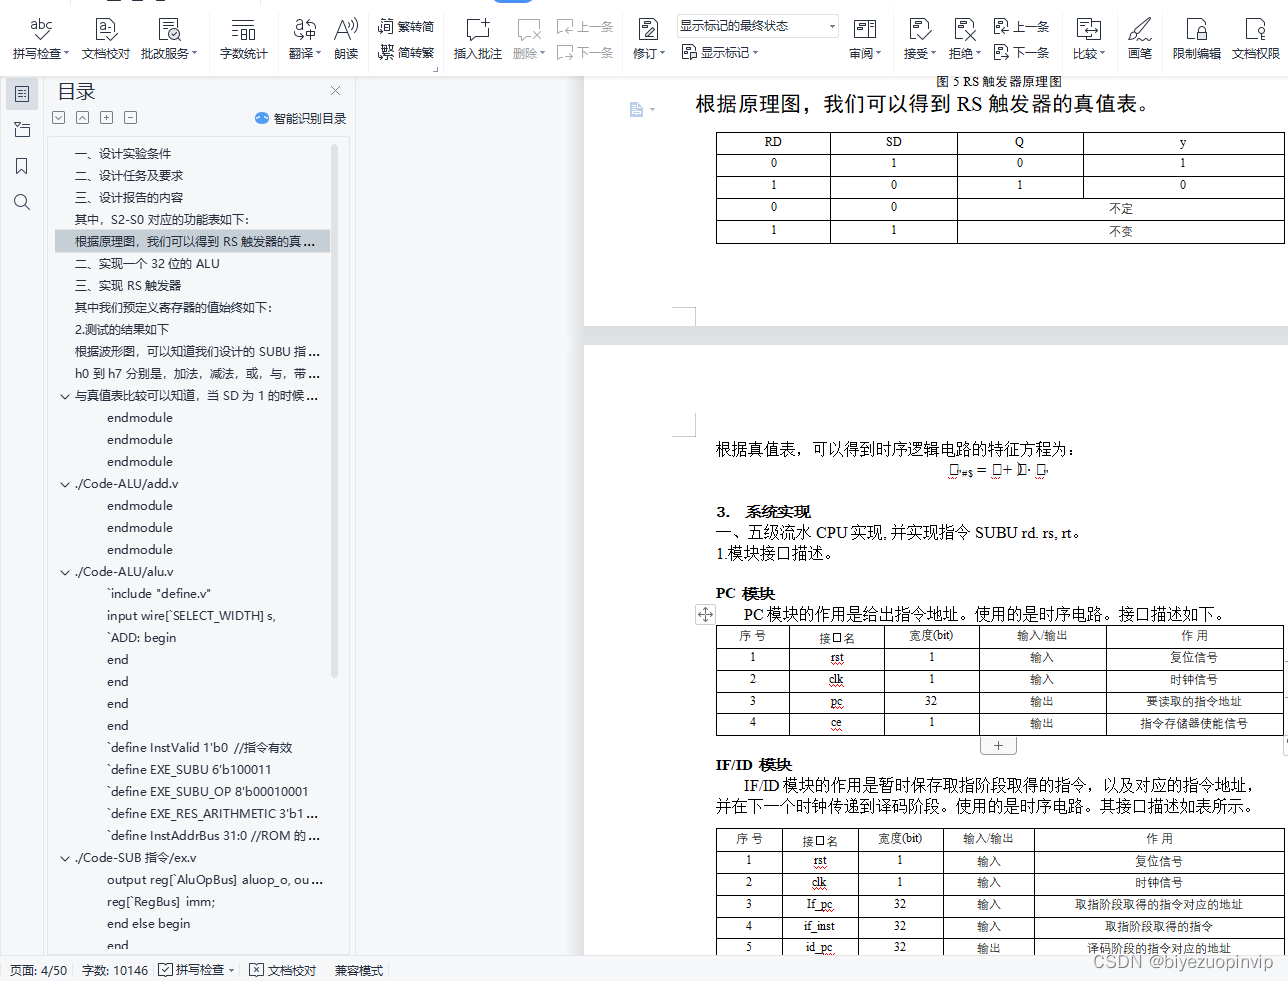Open the 翻译 dropdown arrow
Screen dimensions: 1288x981
pos(318,54)
